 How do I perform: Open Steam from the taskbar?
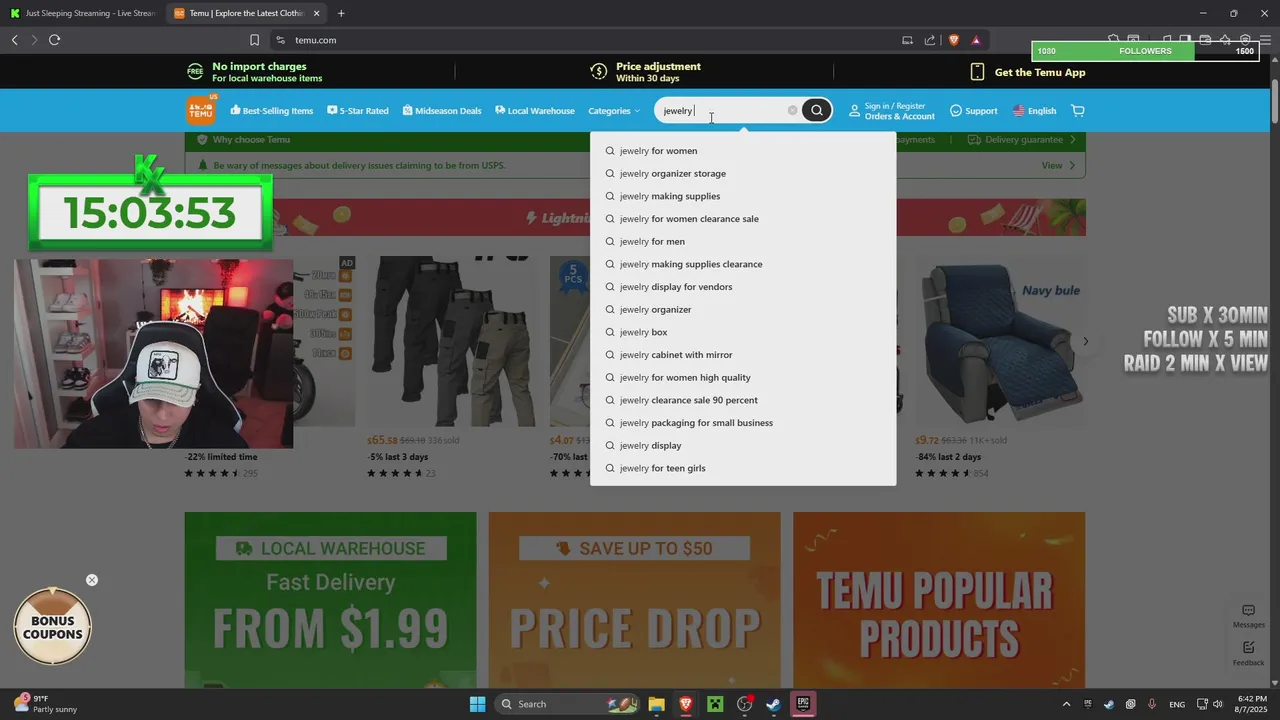pyautogui.click(x=773, y=704)
